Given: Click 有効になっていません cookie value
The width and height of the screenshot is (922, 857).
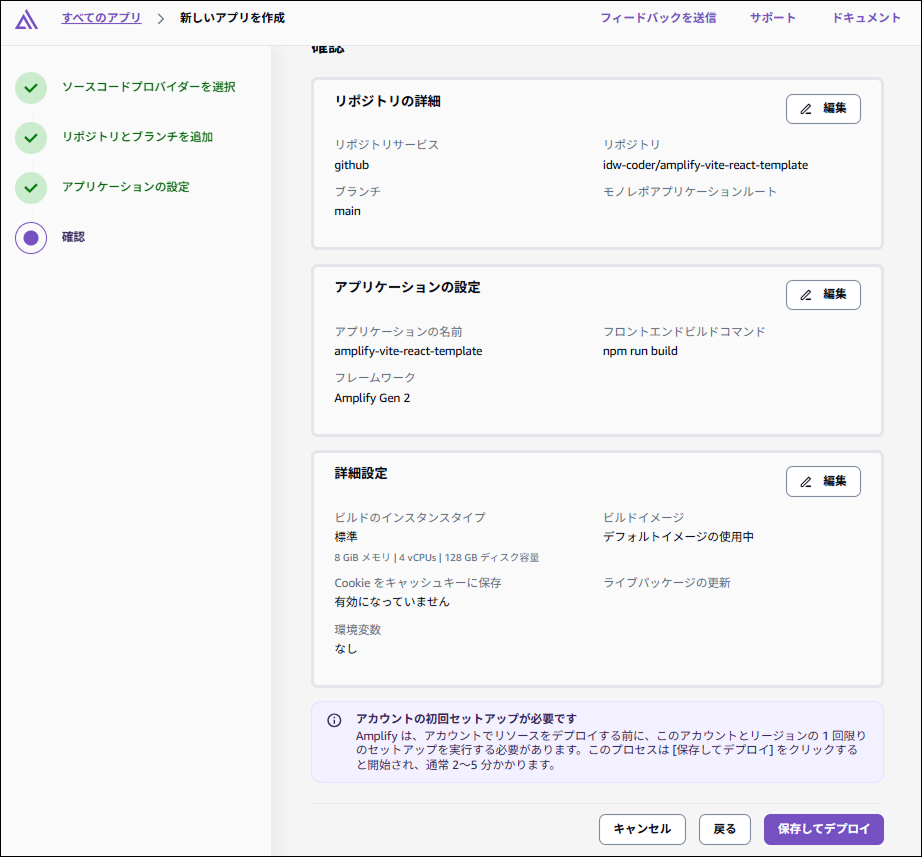Looking at the screenshot, I should point(392,602).
